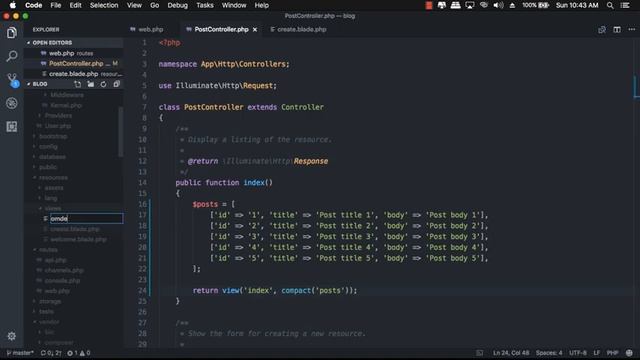Open the macOS Notification Center

[625, 5]
